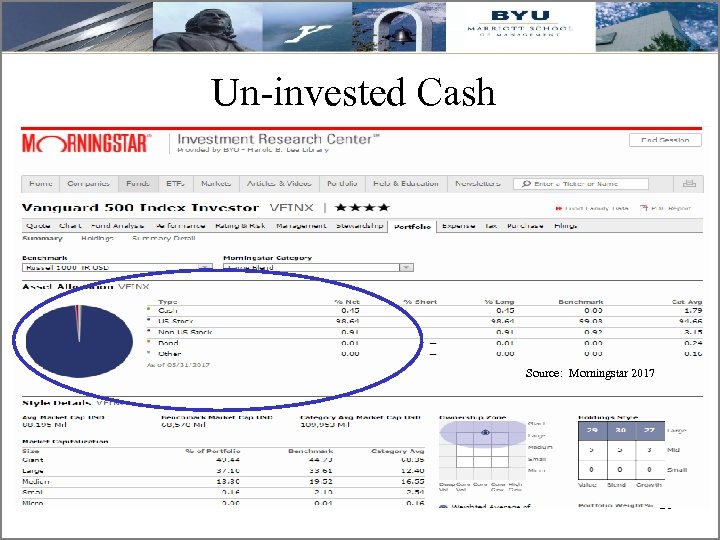Switch to the Rating & Risk tab

(x=240, y=226)
